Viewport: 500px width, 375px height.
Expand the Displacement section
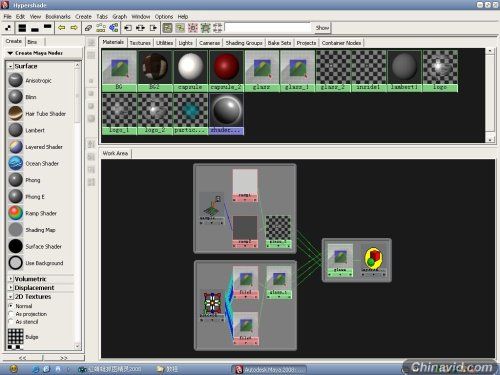point(10,287)
